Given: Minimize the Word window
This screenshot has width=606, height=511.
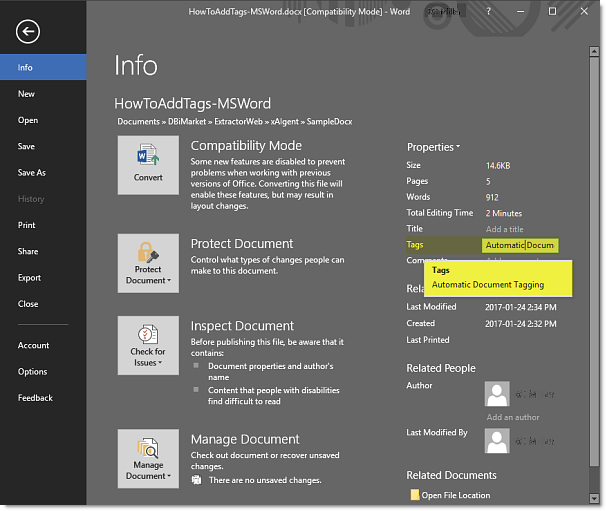Looking at the screenshot, I should 521,12.
